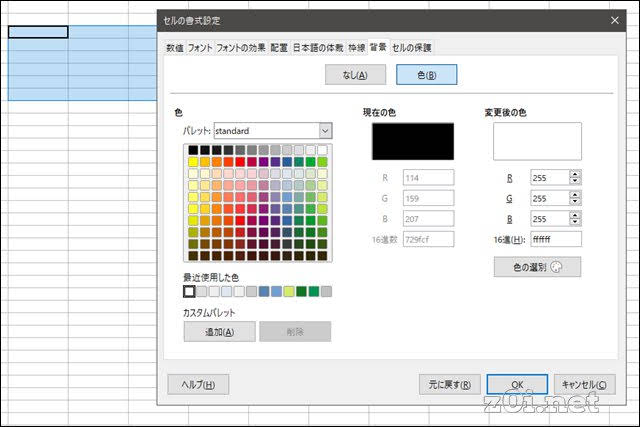Select the 配置 tab
Viewport: 640px width, 427px height.
click(x=279, y=48)
